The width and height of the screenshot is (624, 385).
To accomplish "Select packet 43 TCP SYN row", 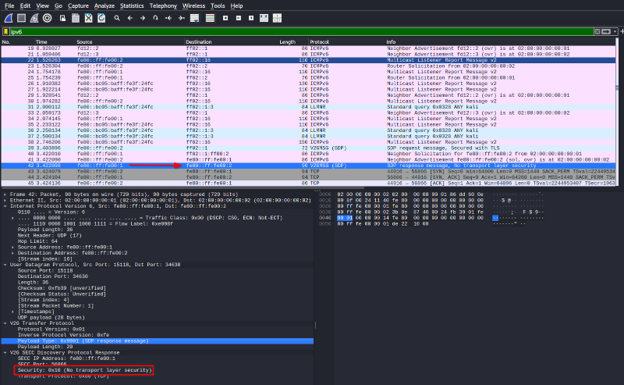I will tap(308, 171).
